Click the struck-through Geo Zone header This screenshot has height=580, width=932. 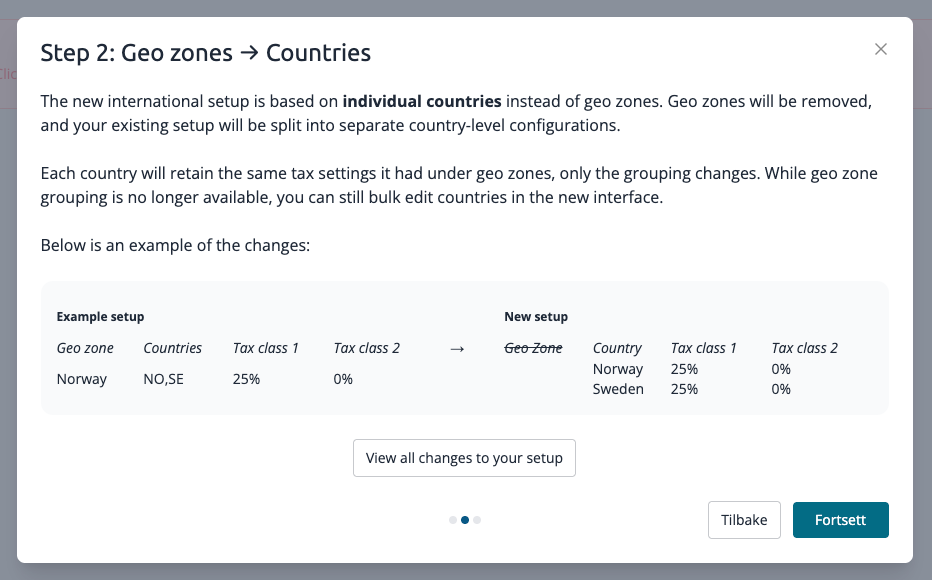(533, 348)
